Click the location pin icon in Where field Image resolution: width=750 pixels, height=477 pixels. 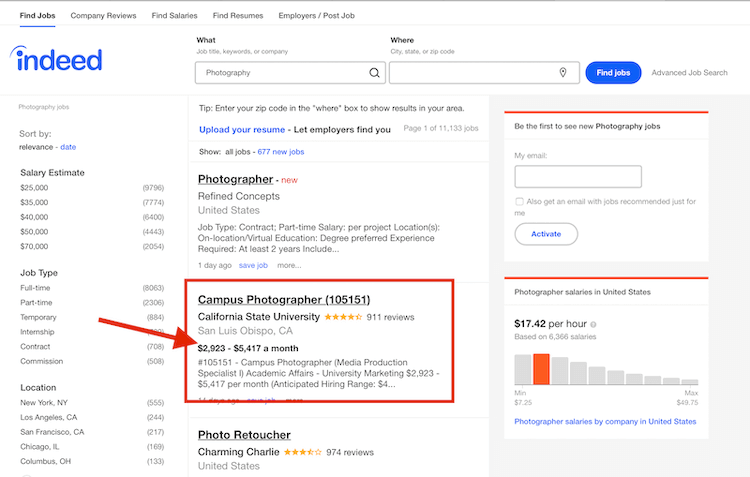point(563,73)
